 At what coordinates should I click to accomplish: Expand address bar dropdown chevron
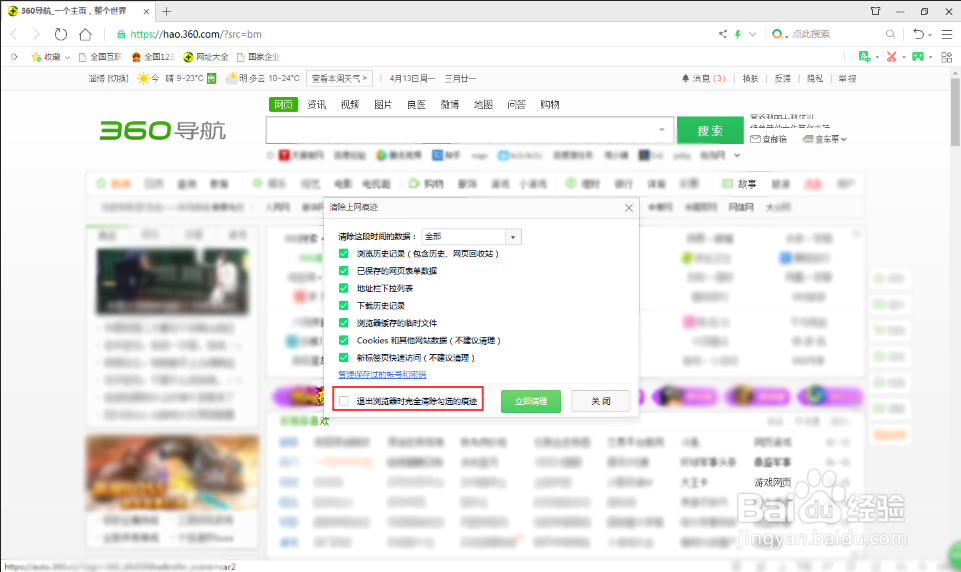coord(753,34)
